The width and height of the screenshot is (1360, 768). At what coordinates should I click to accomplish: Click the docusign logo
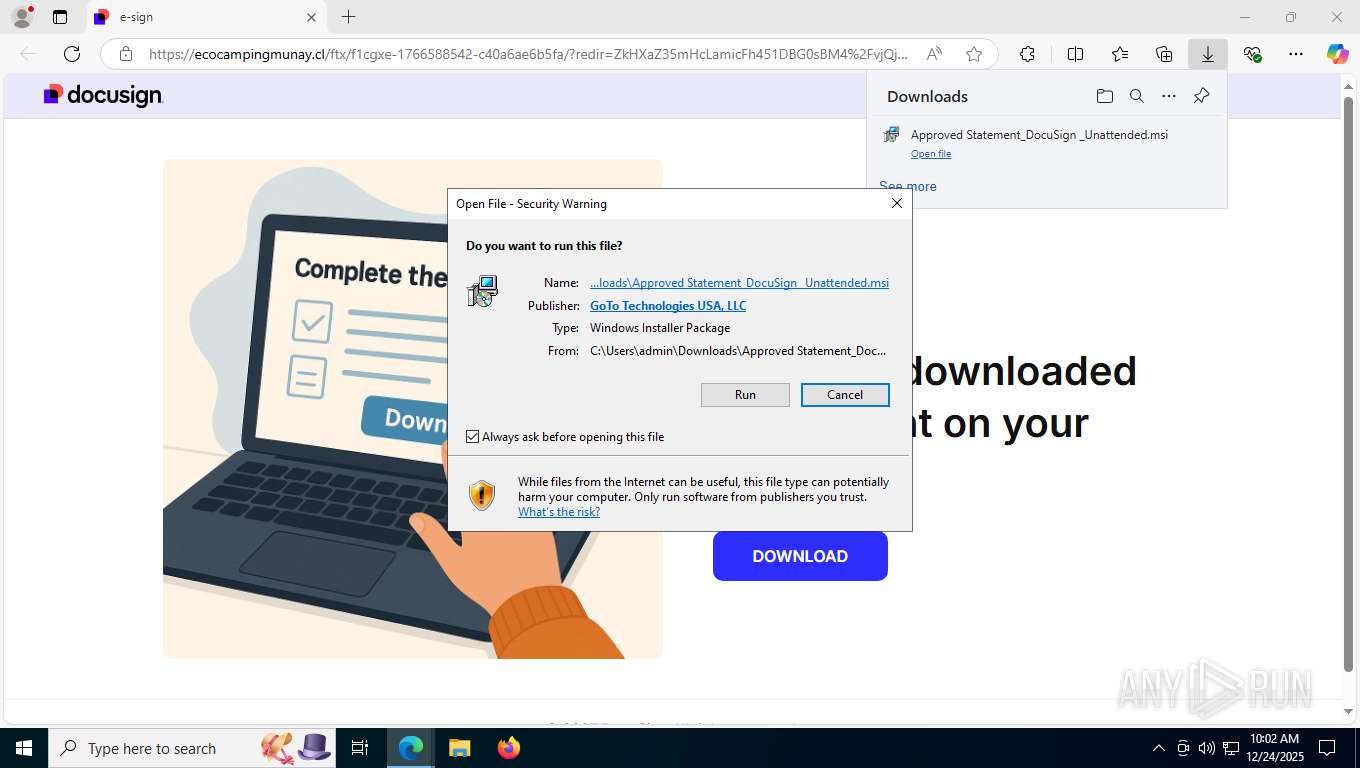(x=103, y=95)
